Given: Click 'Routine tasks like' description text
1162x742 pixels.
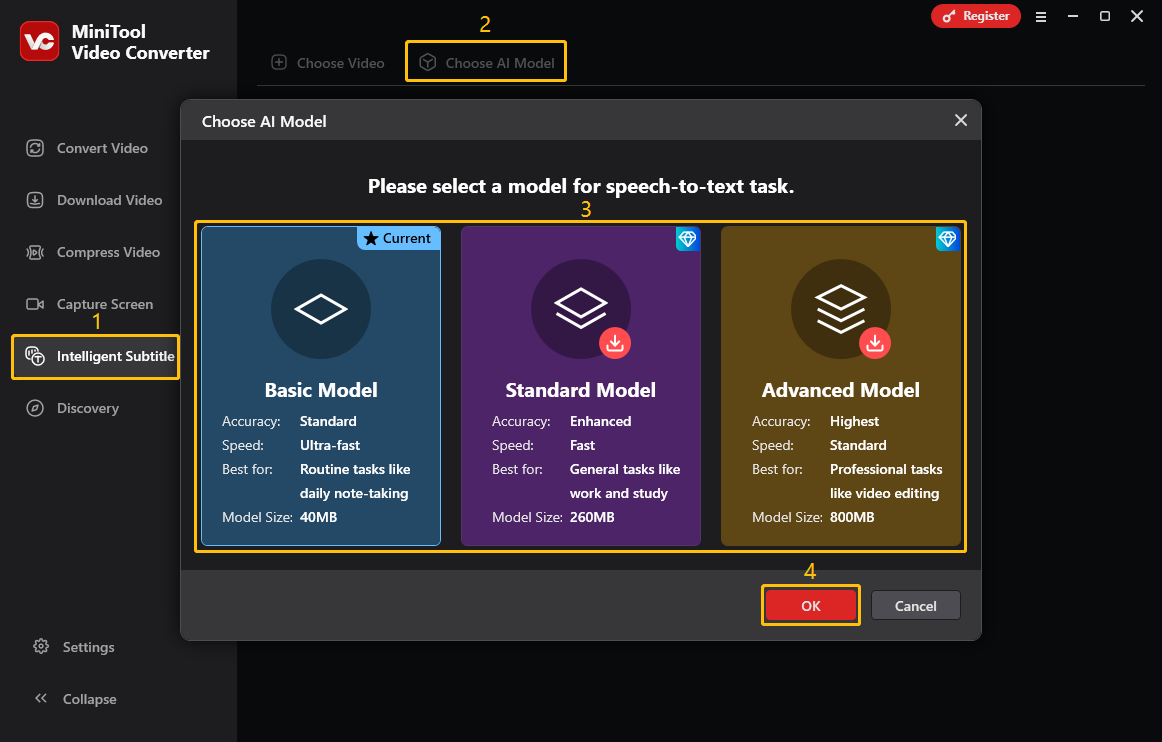Looking at the screenshot, I should (355, 469).
